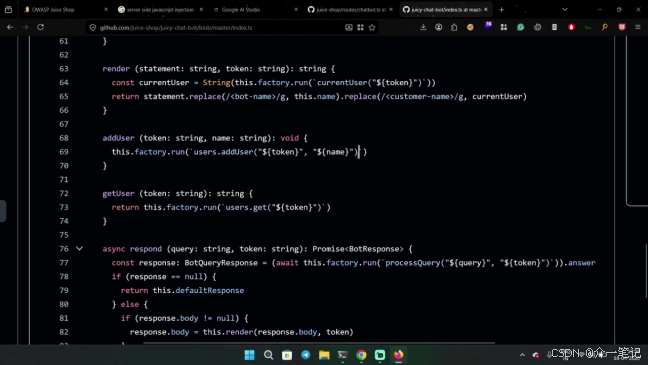Open the terminal app in the taskbar
Image resolution: width=648 pixels, height=365 pixels.
[x=343, y=355]
